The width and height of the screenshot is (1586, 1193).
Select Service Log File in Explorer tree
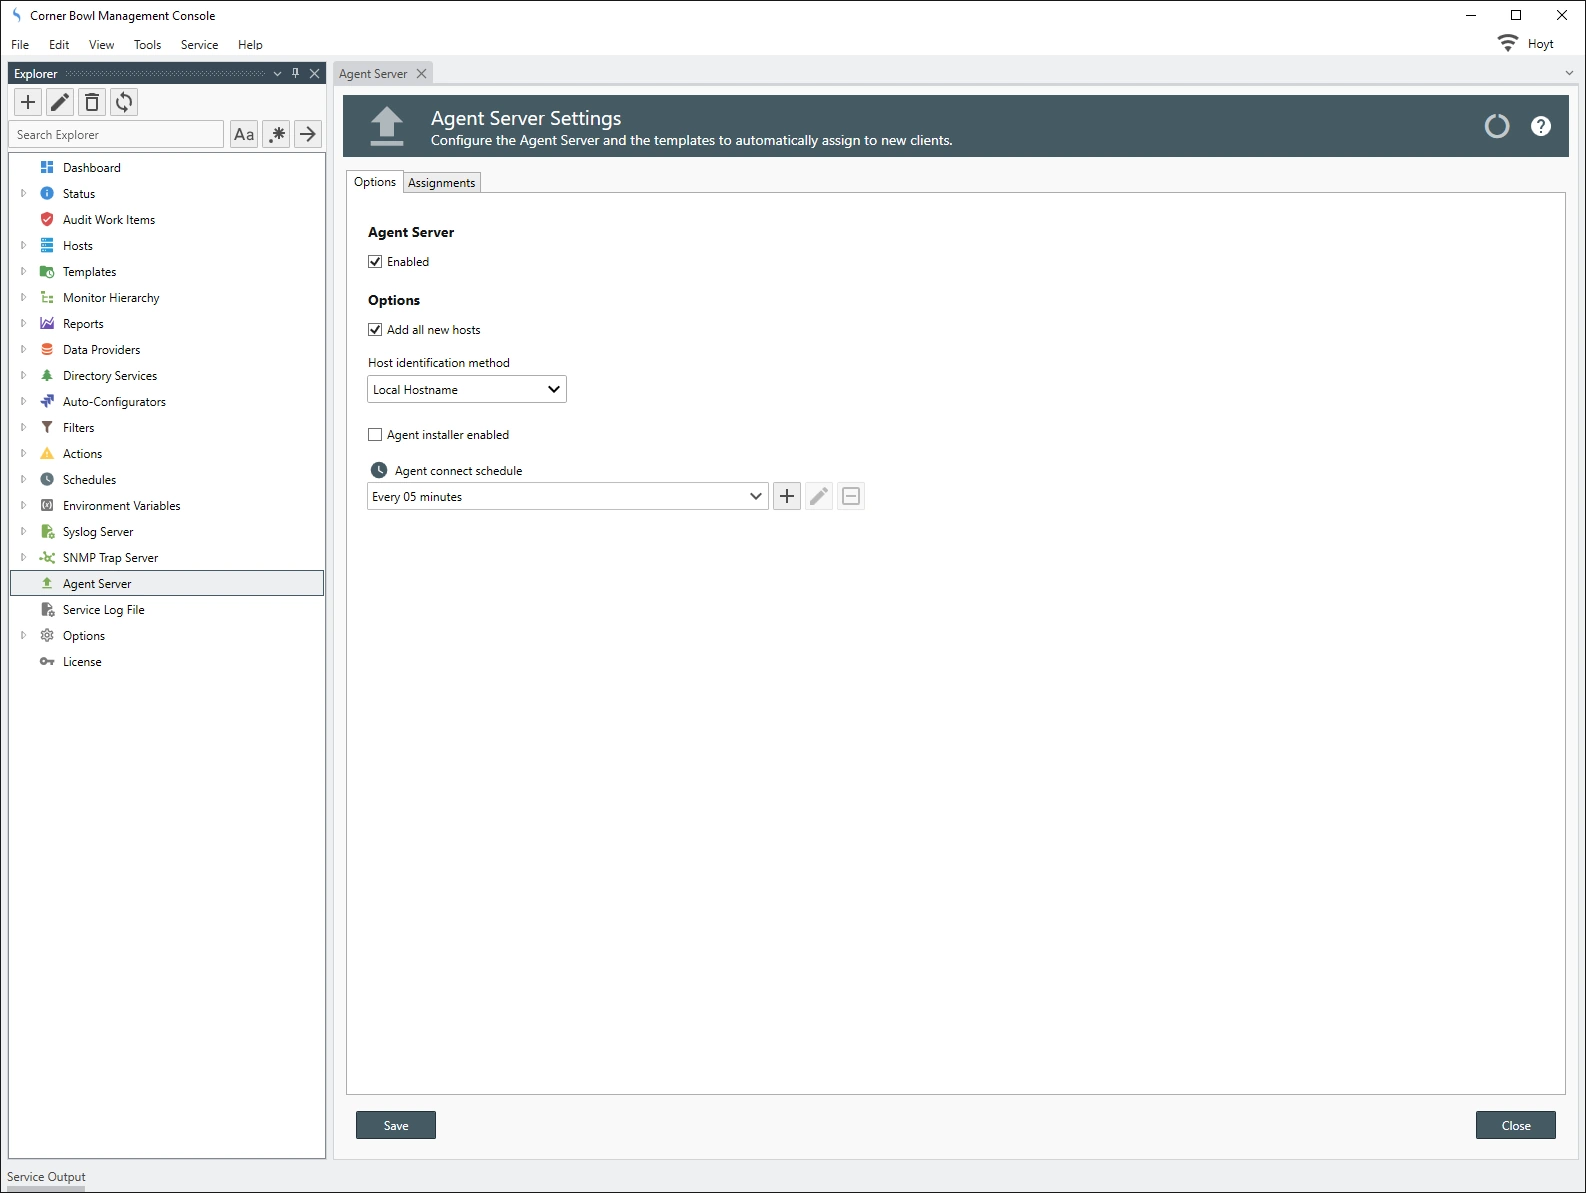[x=103, y=610]
